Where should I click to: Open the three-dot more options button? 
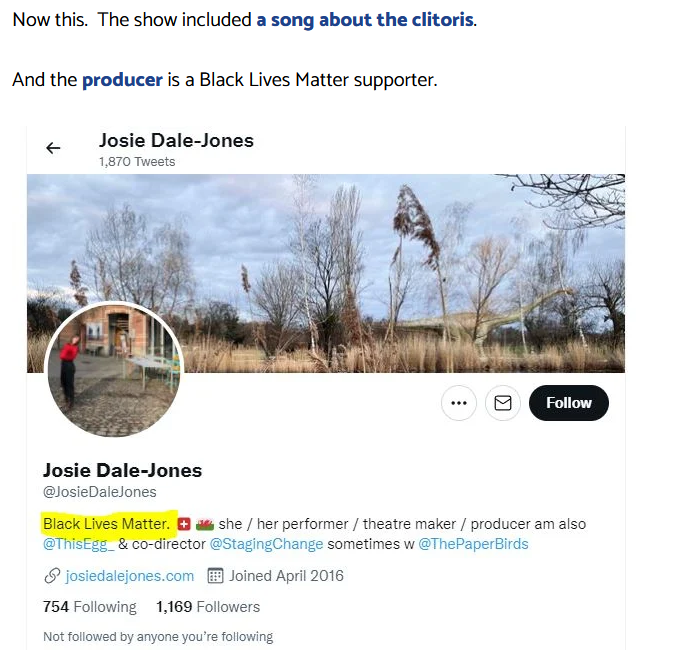tap(458, 403)
